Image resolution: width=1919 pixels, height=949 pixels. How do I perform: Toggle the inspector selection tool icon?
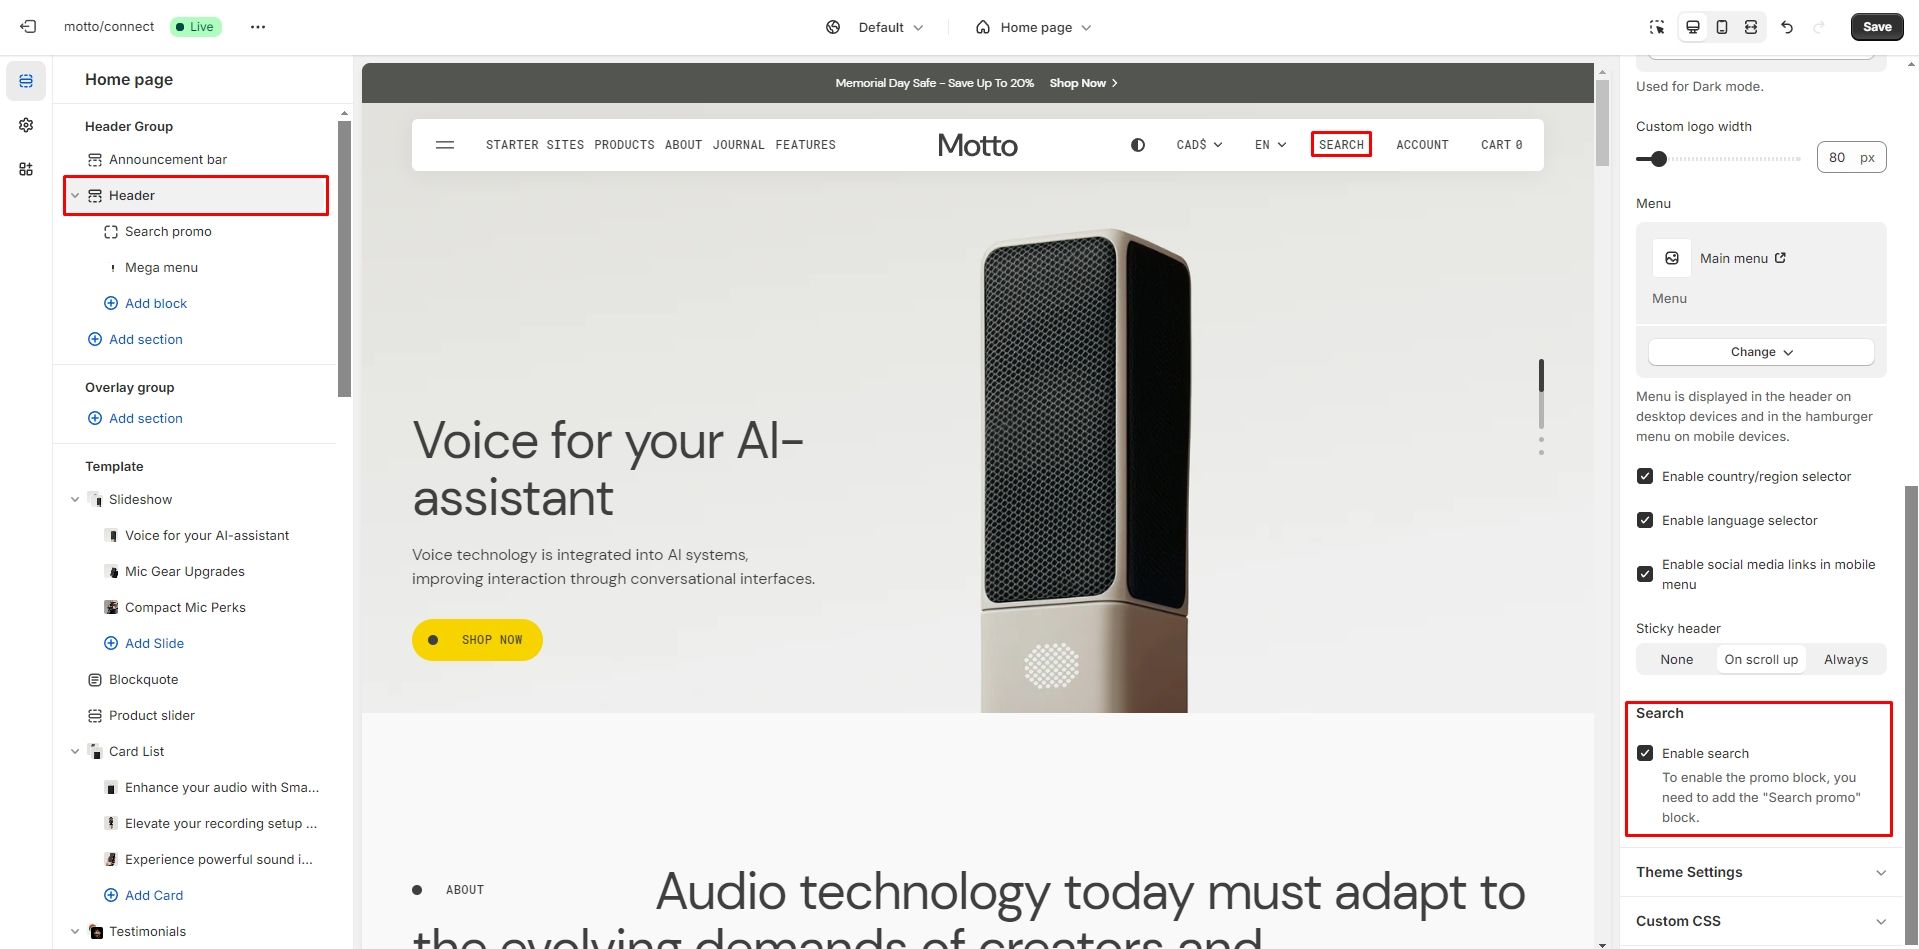coord(1657,27)
